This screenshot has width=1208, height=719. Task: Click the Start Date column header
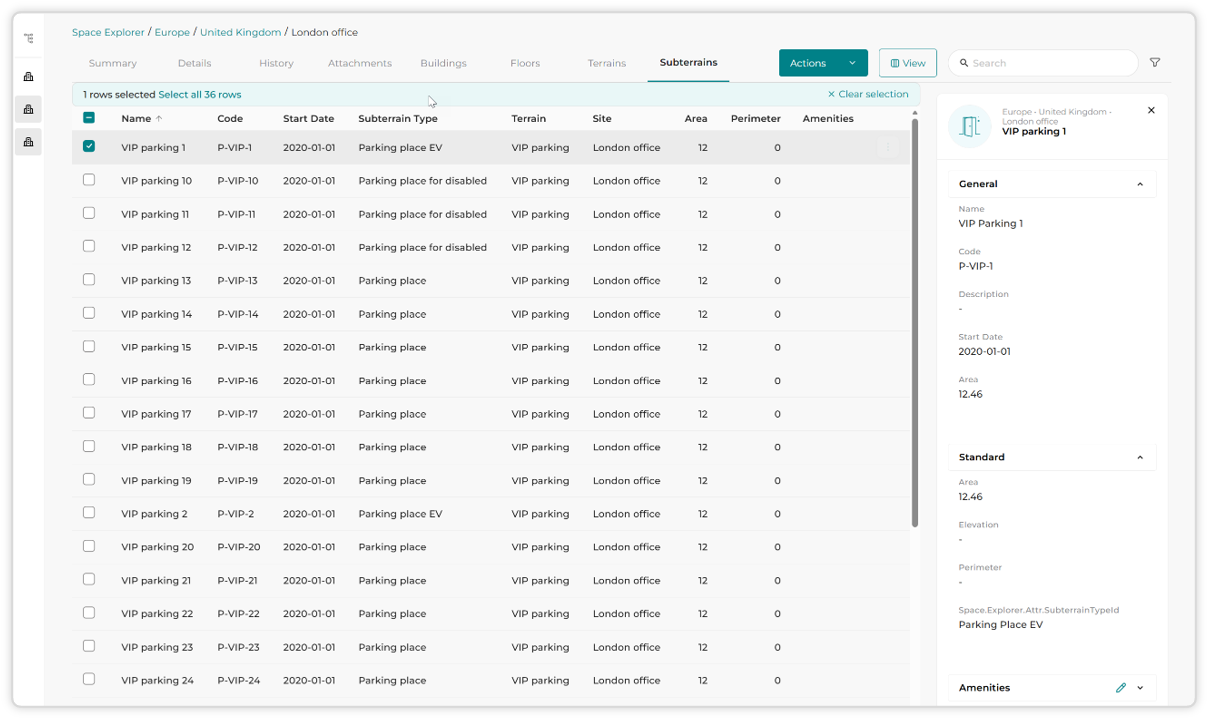click(309, 119)
